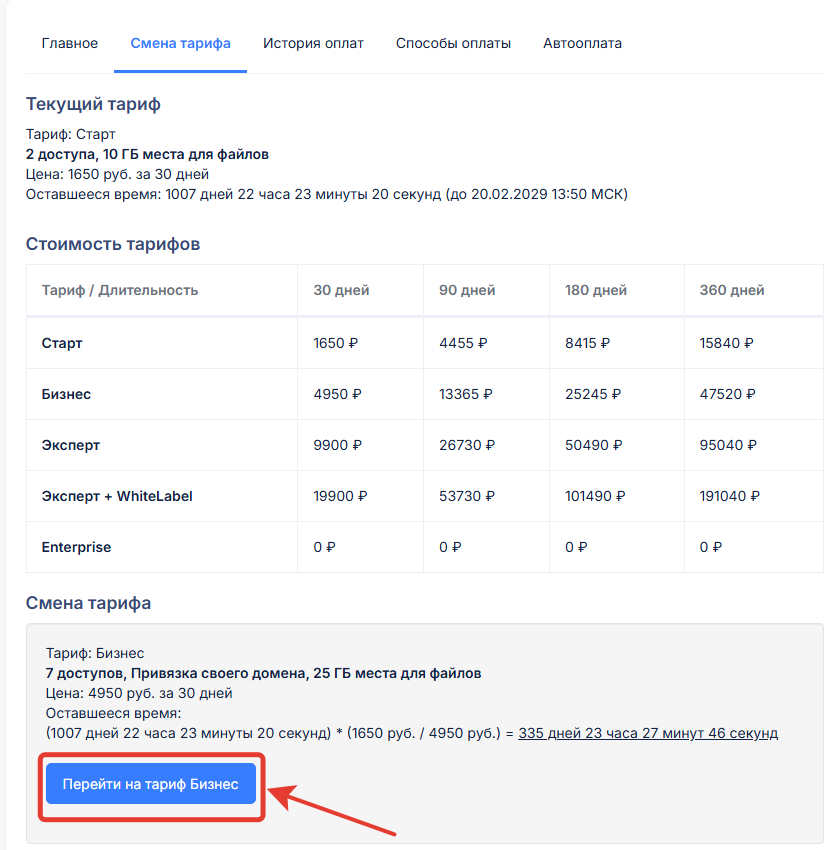Choose Старт 4455 ₽ for 90 дней
Screen dimensions: 838x850
coord(463,343)
